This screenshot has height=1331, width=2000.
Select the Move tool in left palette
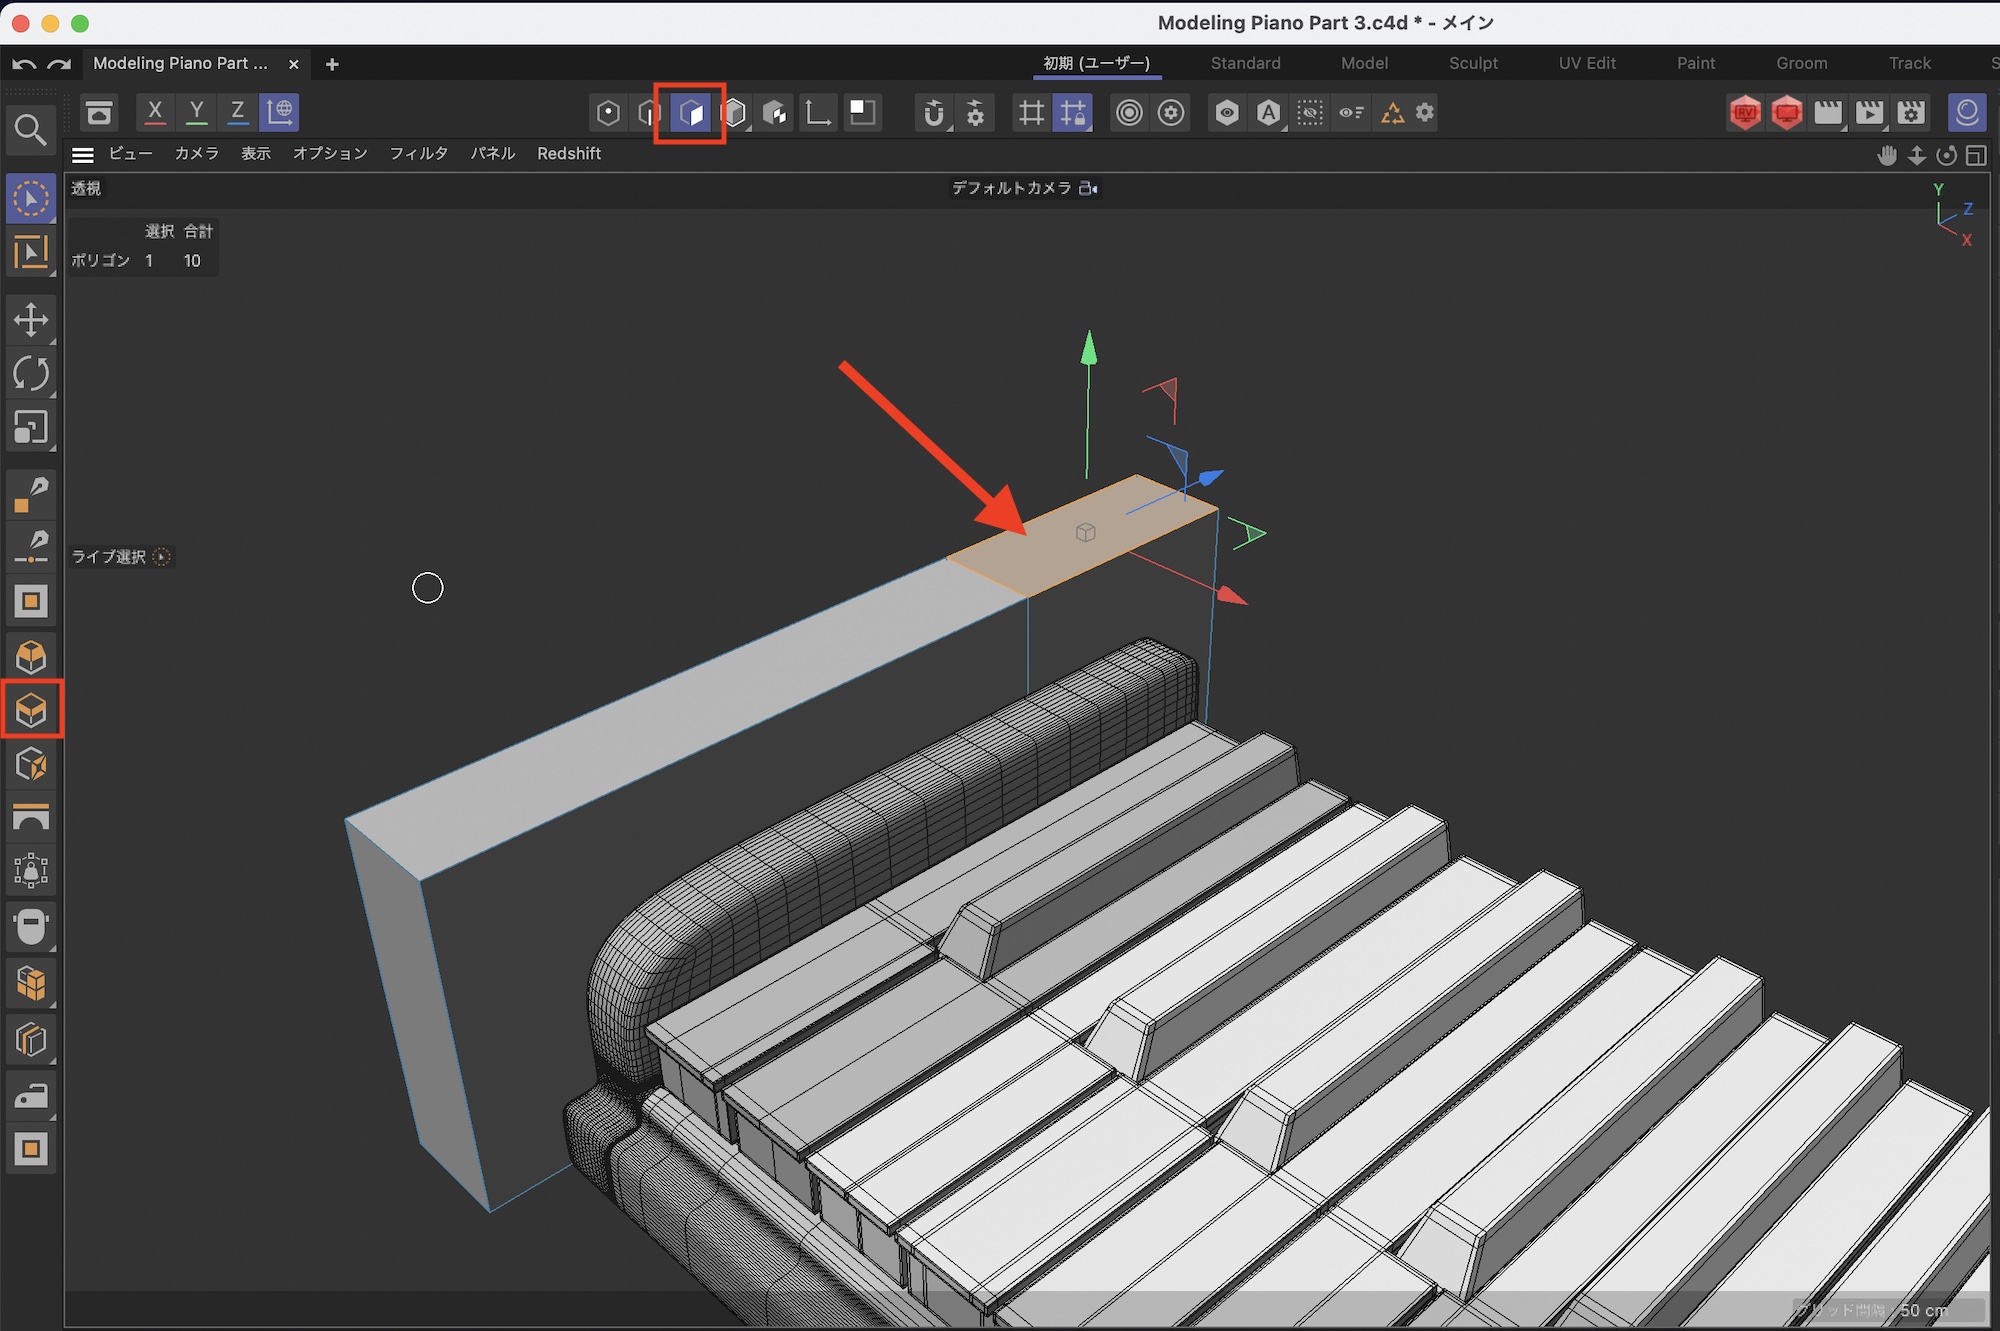(x=31, y=320)
